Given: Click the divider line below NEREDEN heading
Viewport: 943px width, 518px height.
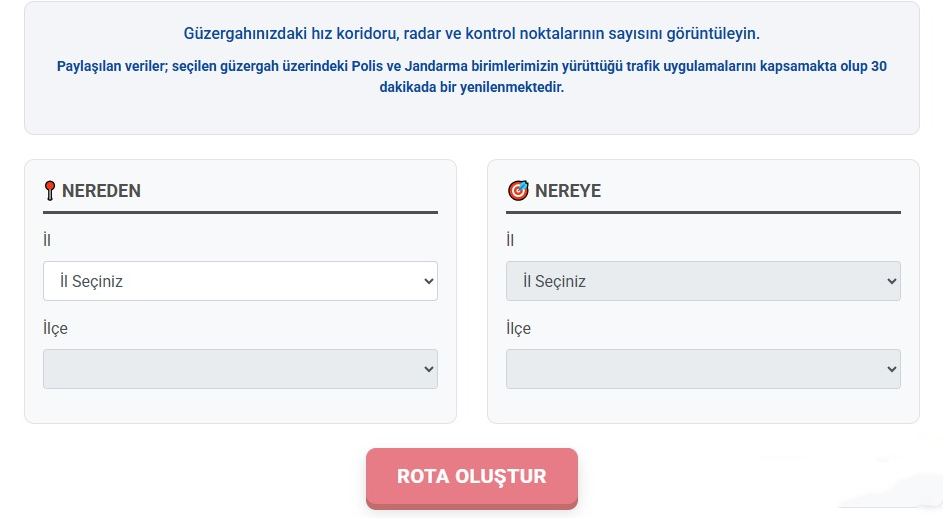Looking at the screenshot, I should coord(240,212).
